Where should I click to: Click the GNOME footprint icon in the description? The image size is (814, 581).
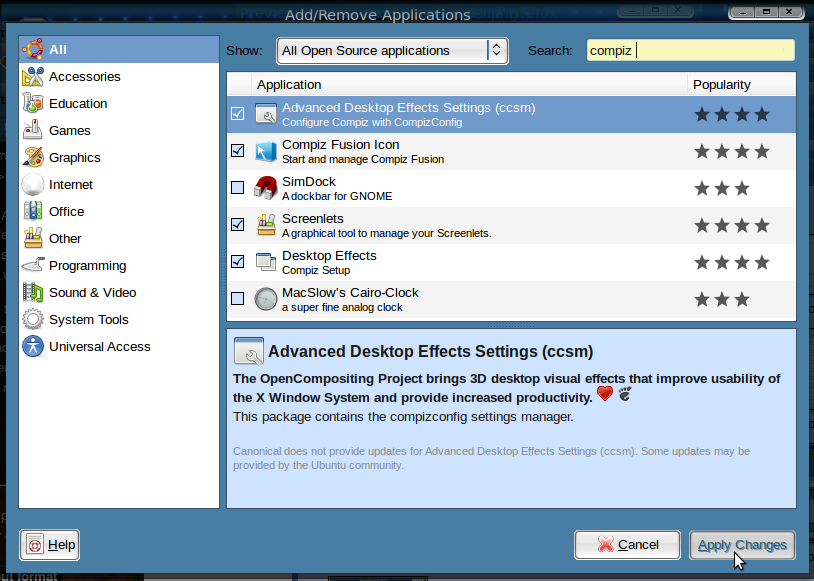point(625,394)
